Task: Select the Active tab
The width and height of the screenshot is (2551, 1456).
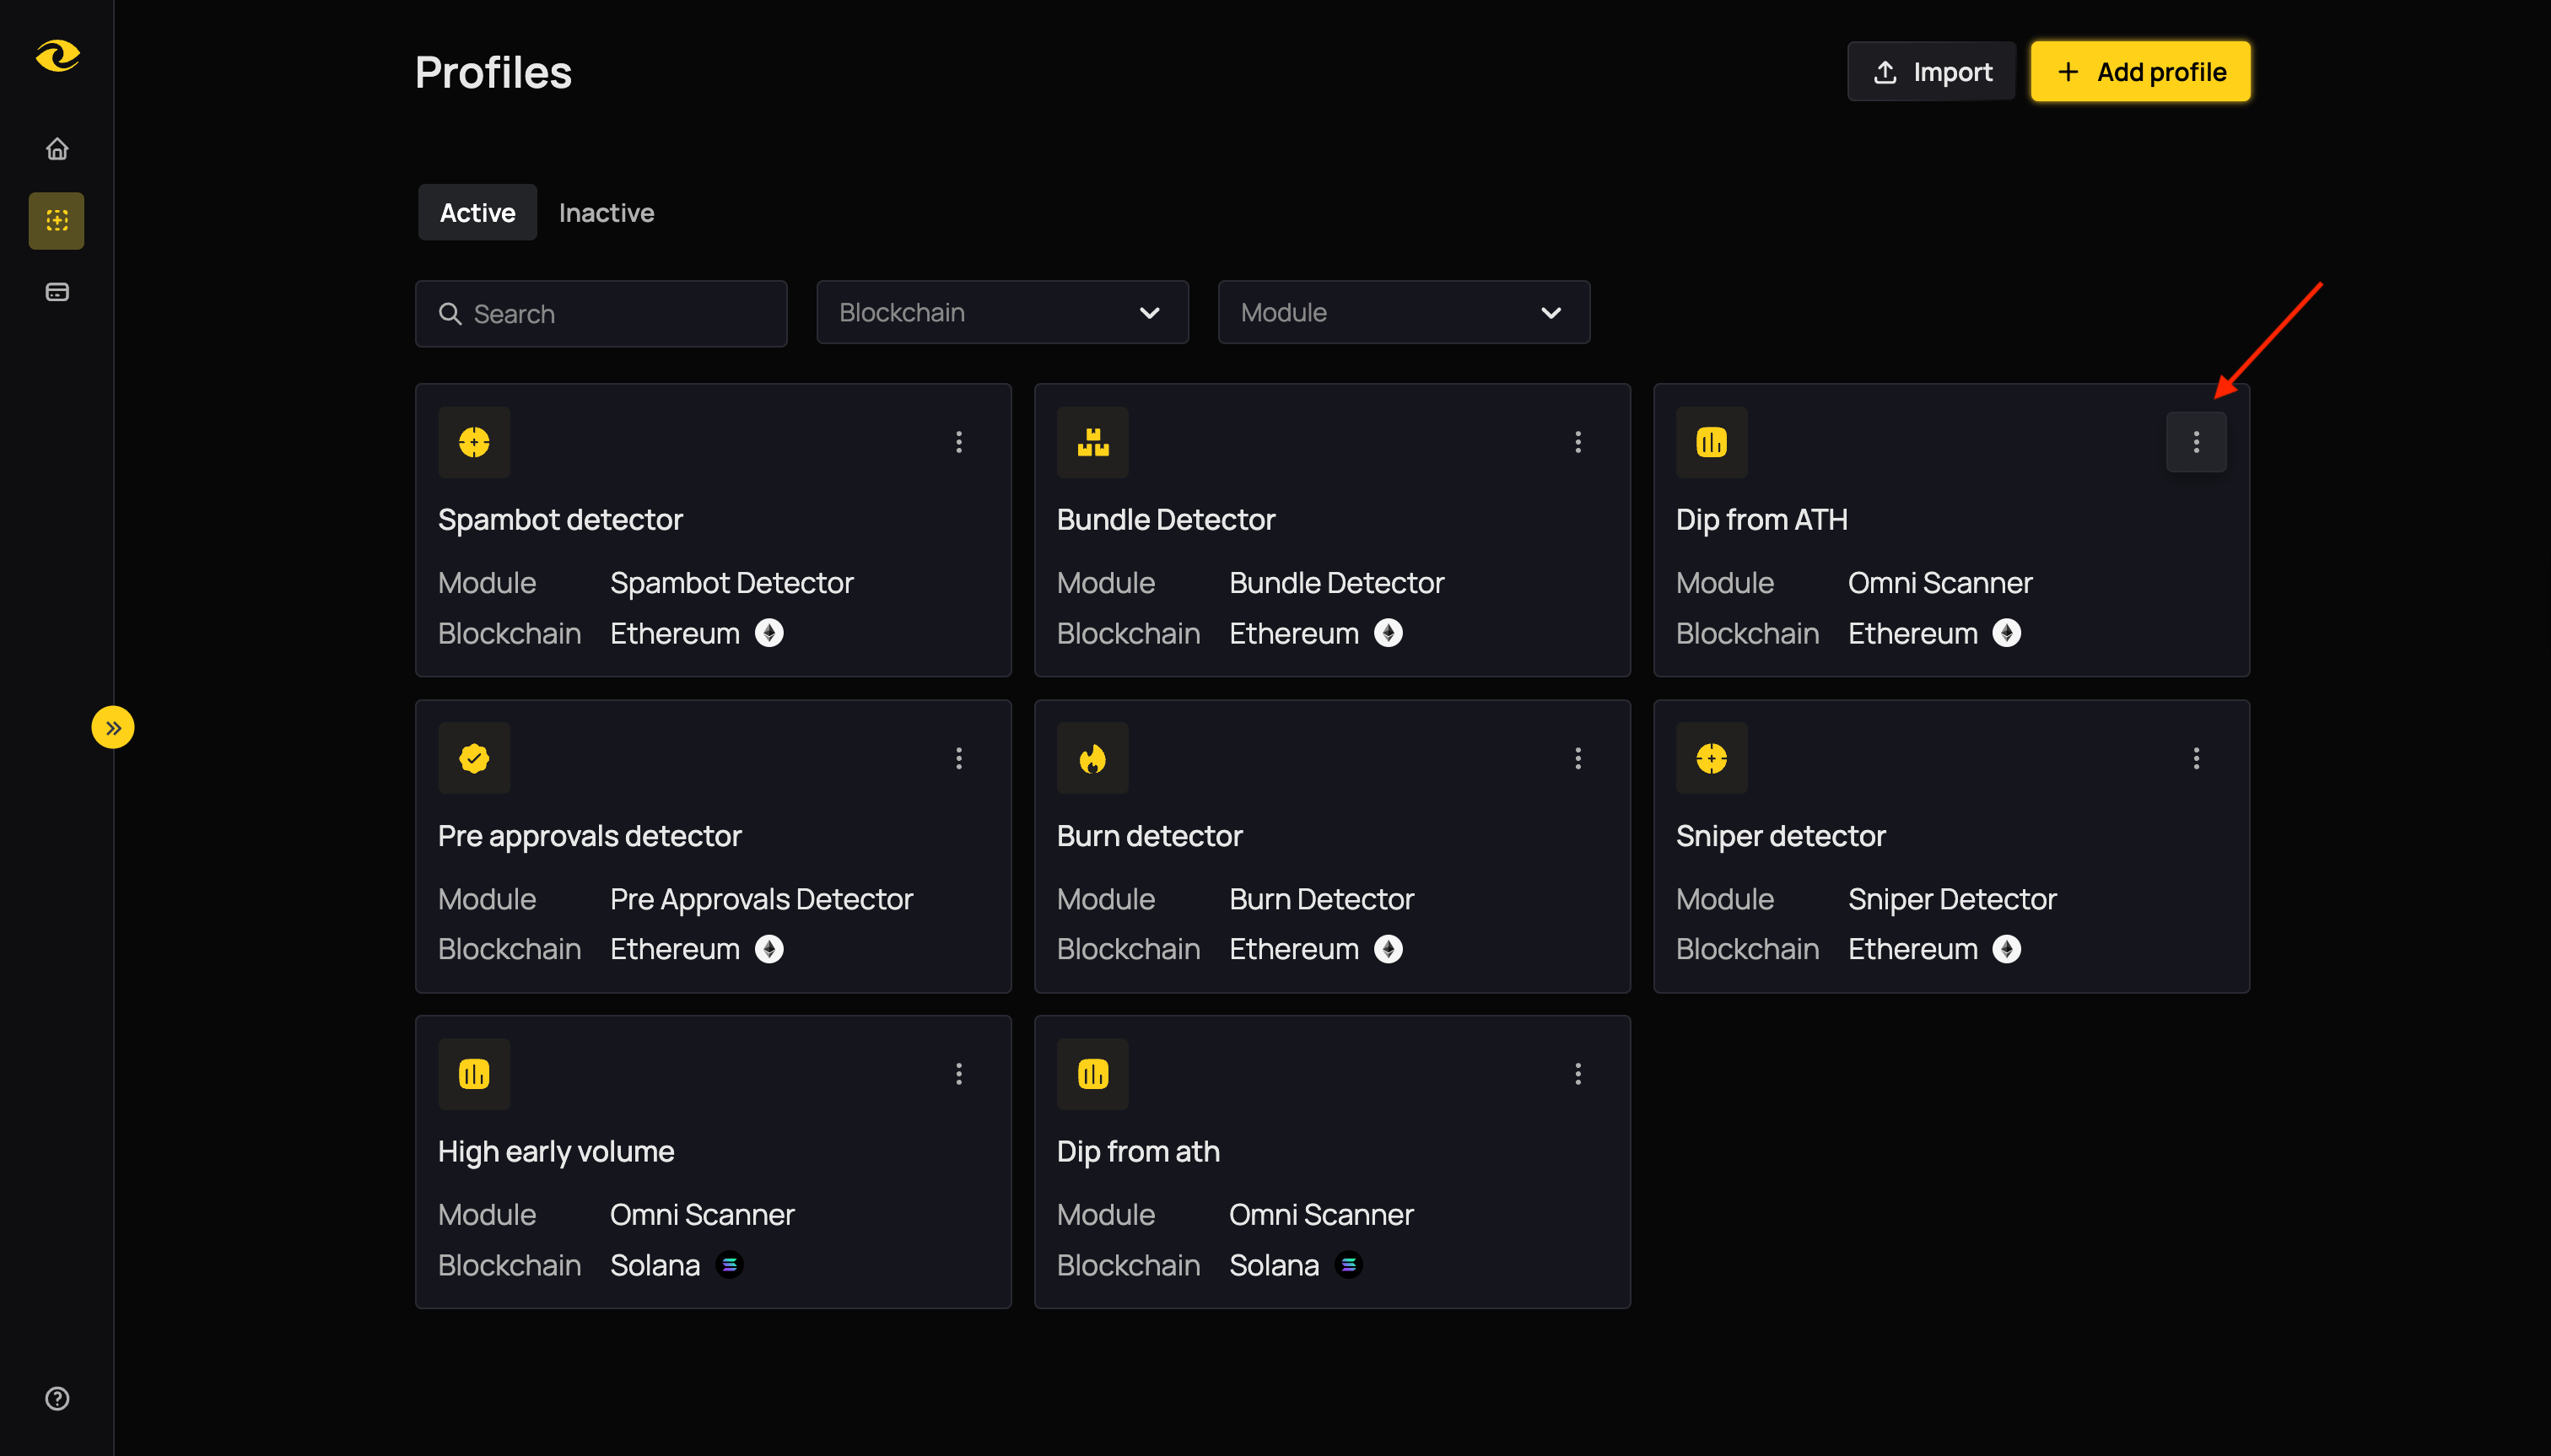Action: [477, 213]
